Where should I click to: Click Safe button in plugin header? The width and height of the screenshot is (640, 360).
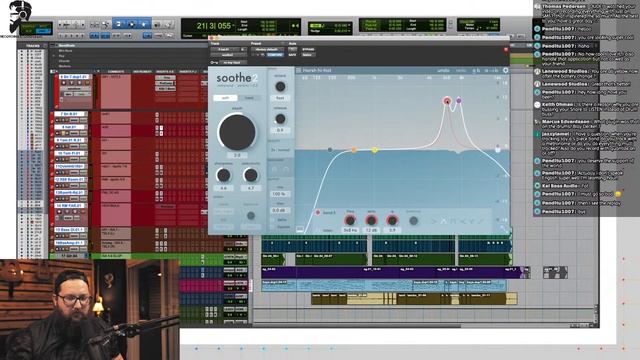293,54
